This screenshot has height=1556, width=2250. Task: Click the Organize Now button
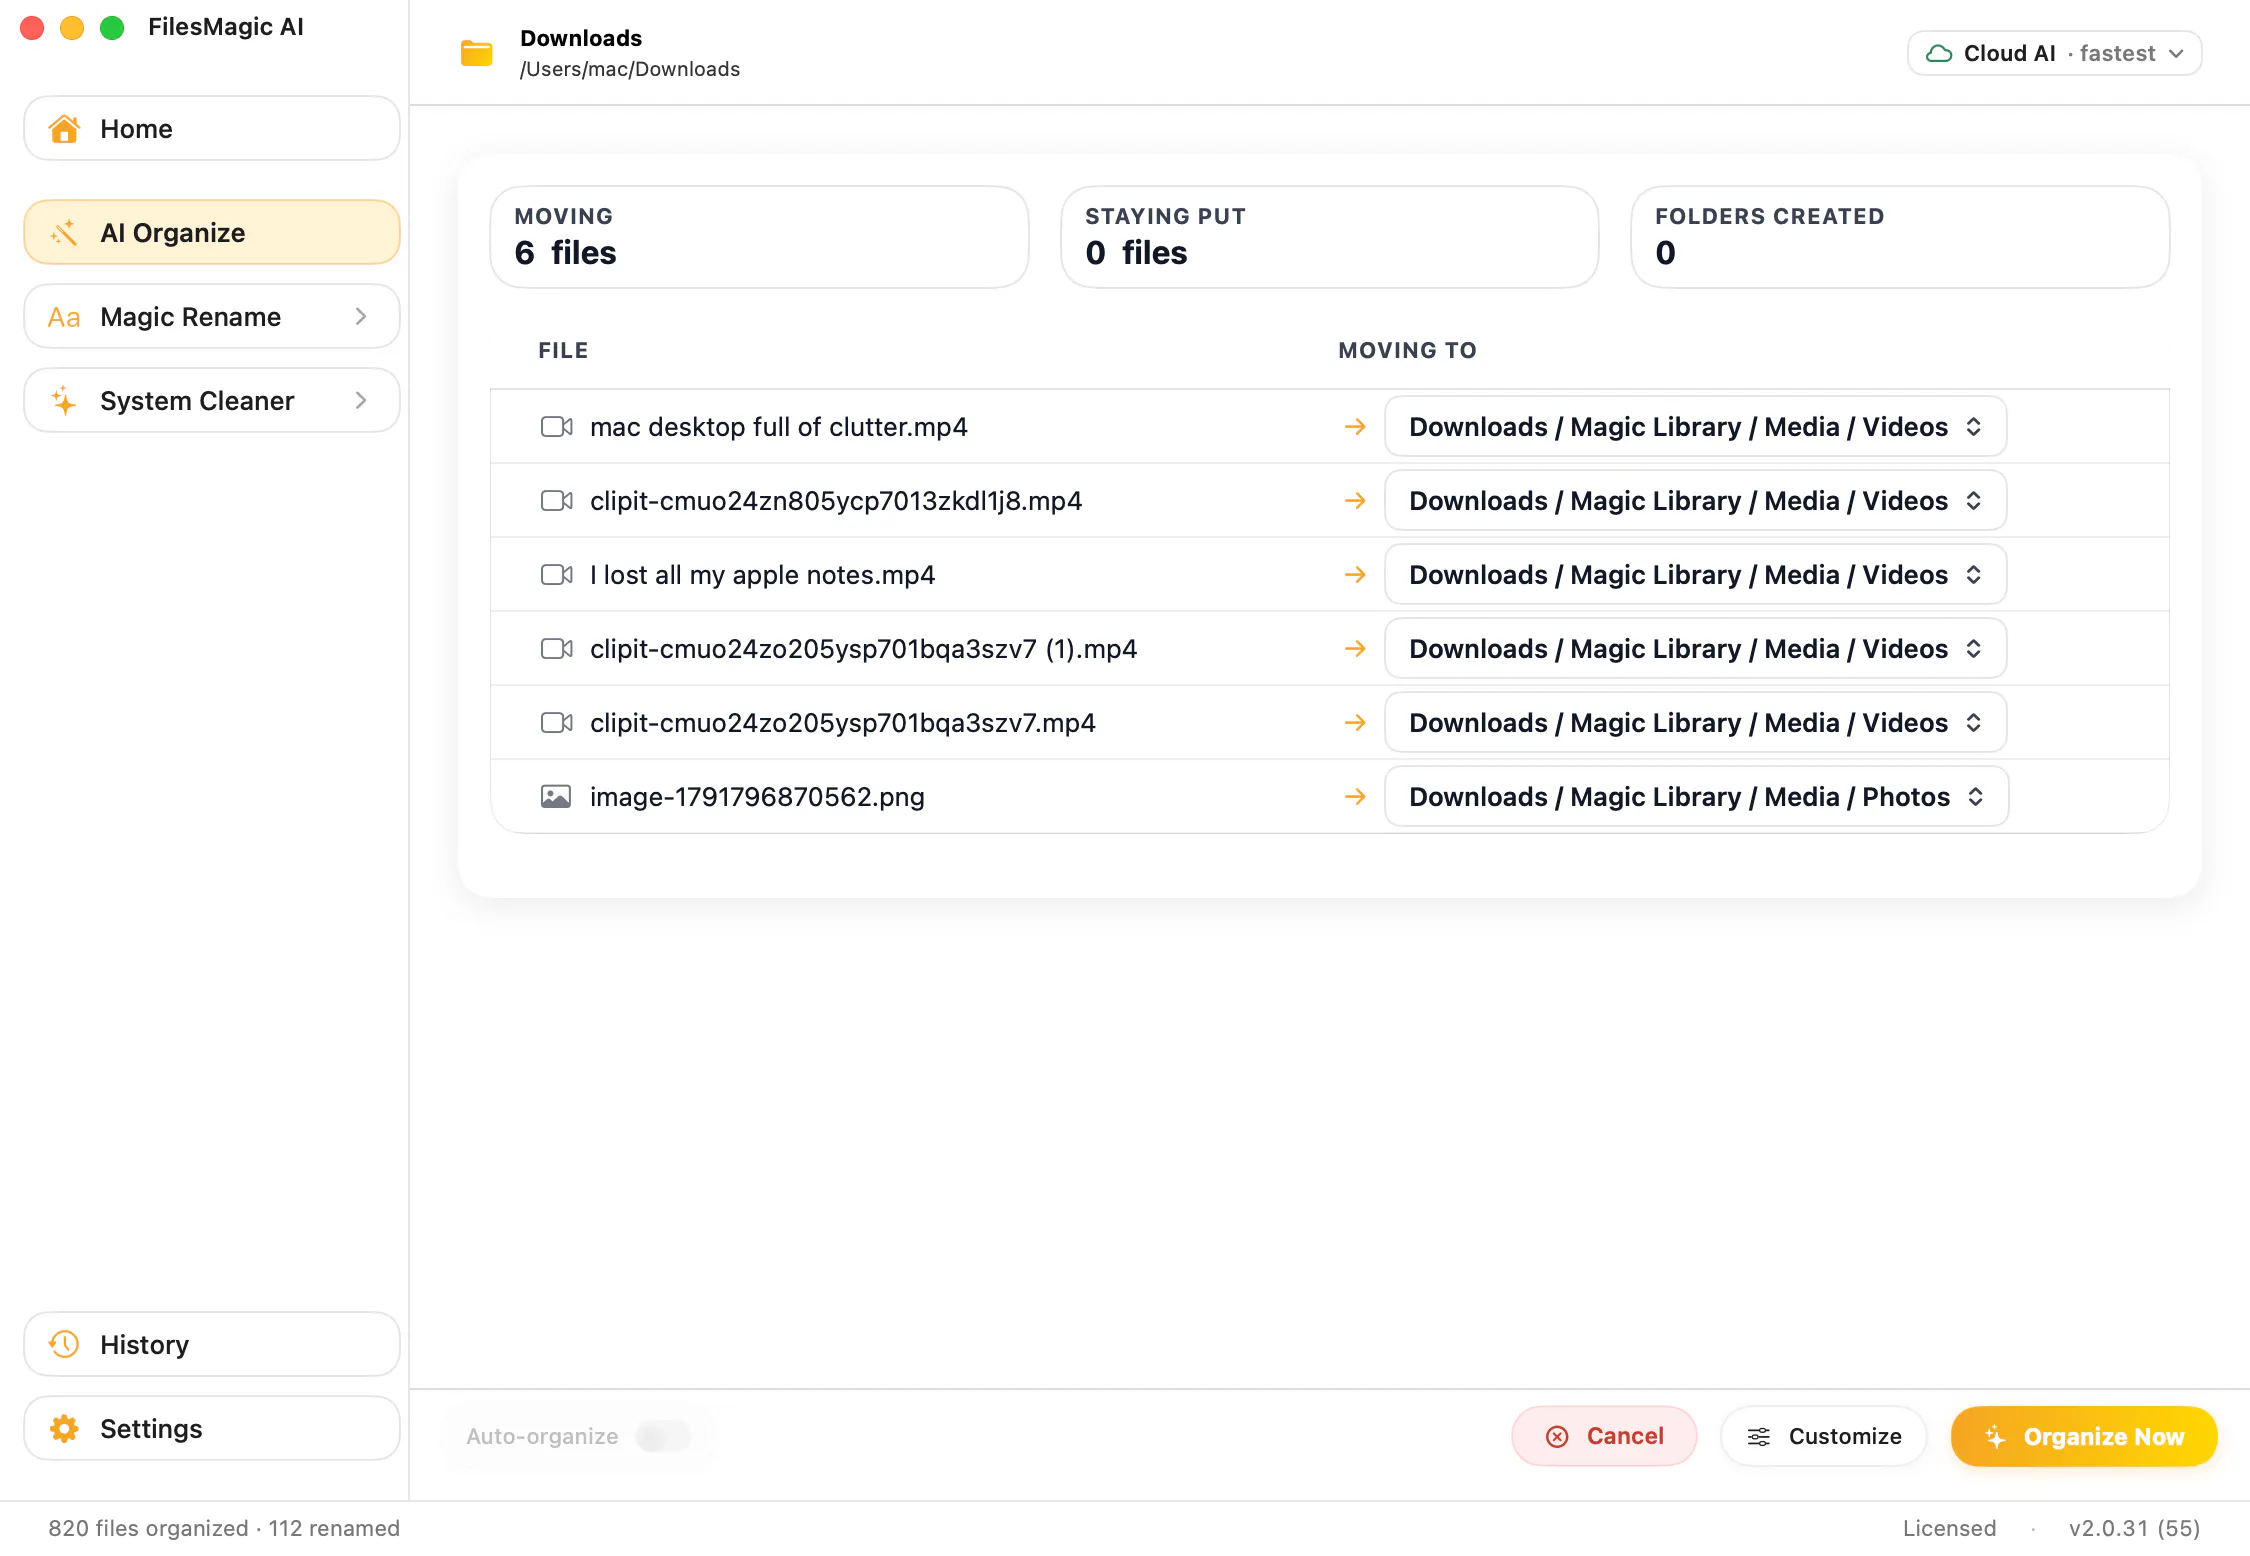tap(2084, 1437)
